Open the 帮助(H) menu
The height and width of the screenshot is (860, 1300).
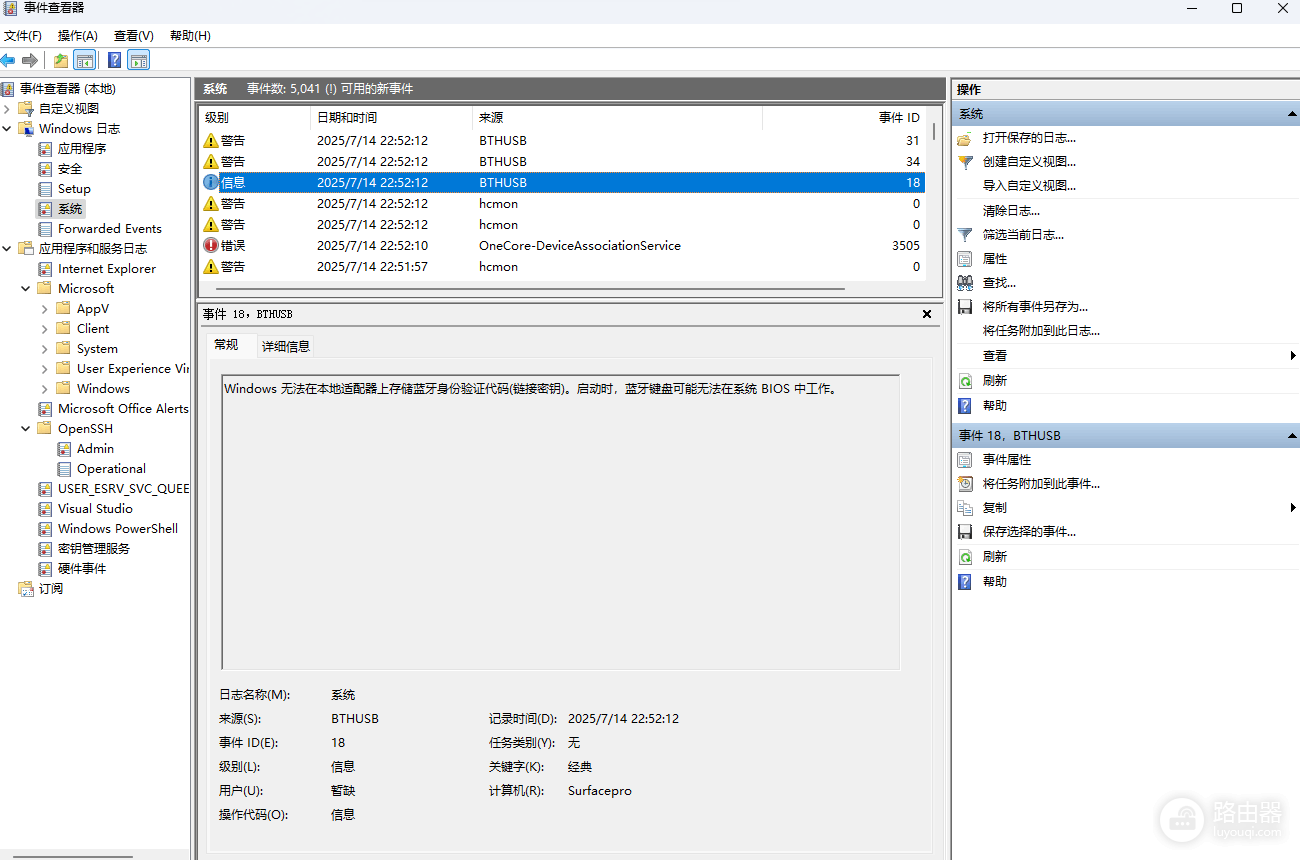click(190, 36)
